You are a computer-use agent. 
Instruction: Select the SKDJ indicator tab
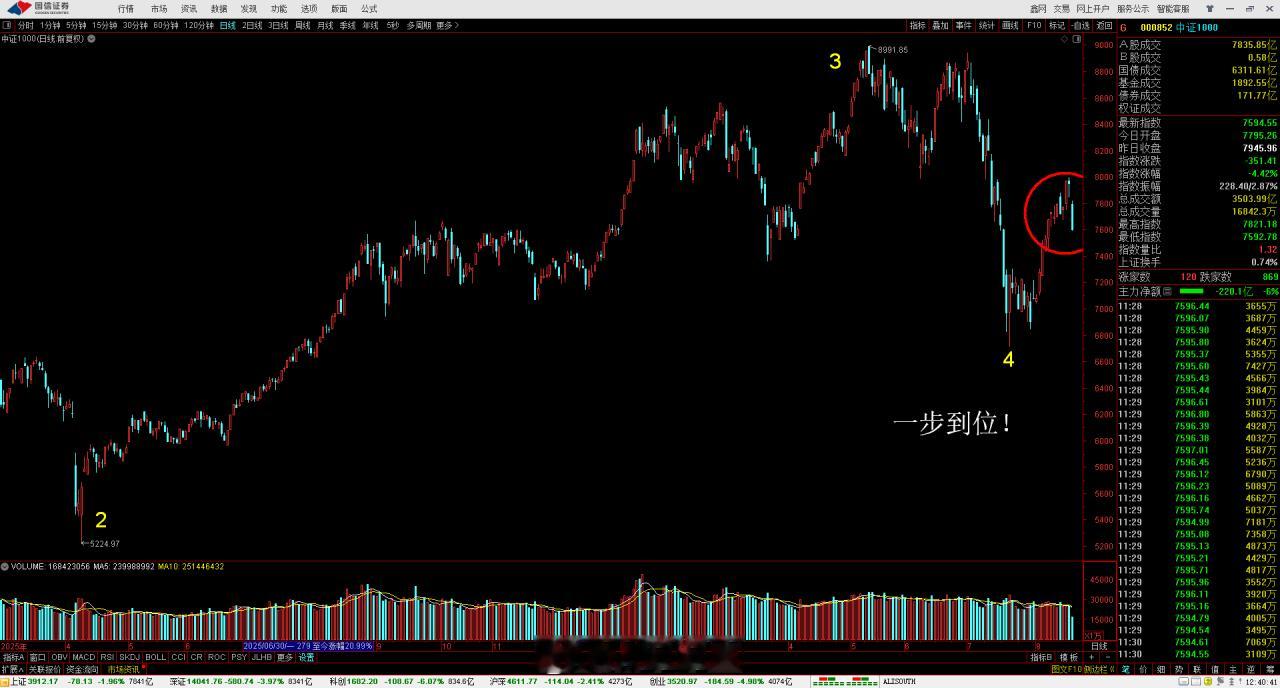(130, 657)
